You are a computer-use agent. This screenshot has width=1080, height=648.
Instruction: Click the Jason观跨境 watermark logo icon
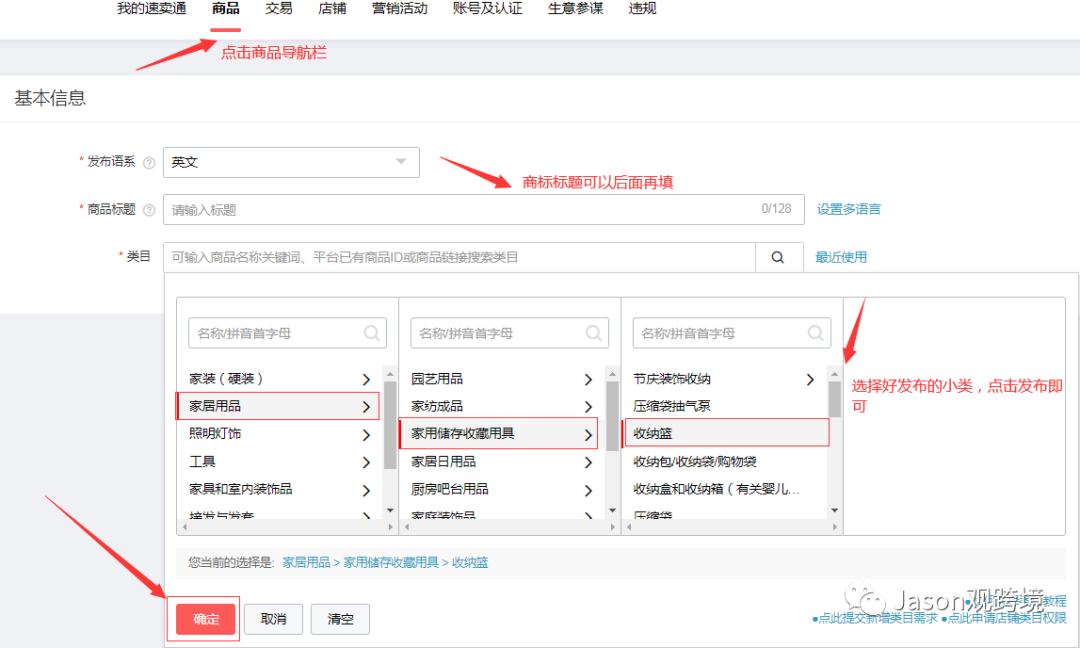coord(862,599)
